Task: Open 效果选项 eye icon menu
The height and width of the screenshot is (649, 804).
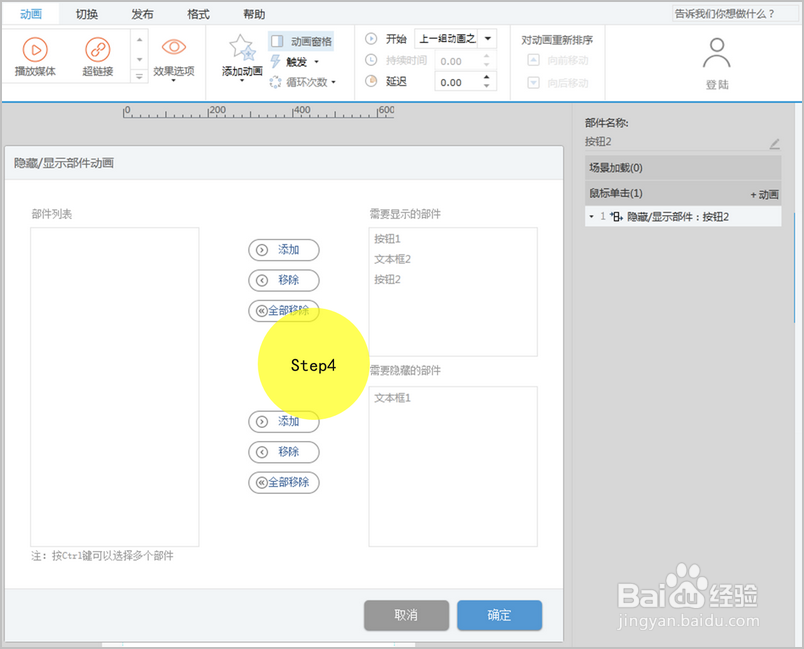Action: coord(174,57)
